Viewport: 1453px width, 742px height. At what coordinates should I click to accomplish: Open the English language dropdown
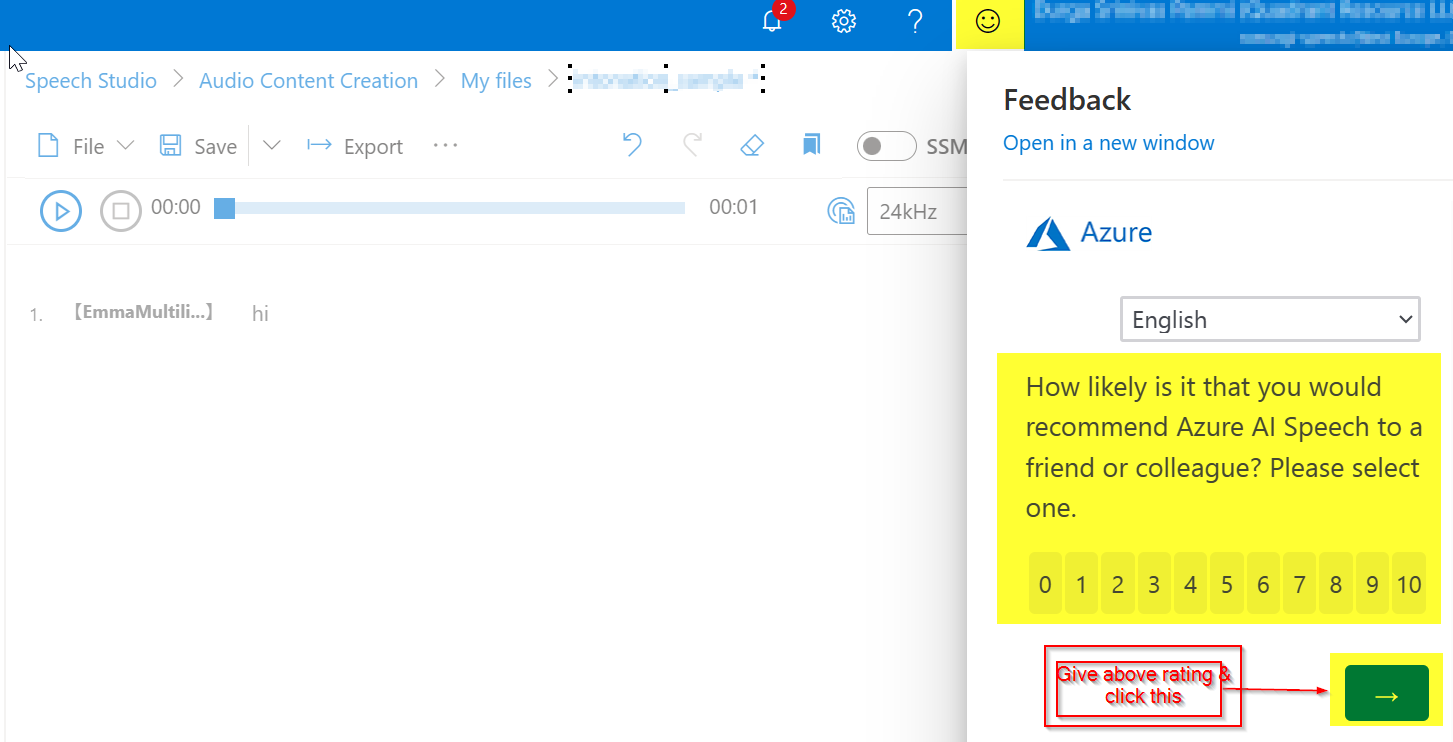click(x=1270, y=320)
